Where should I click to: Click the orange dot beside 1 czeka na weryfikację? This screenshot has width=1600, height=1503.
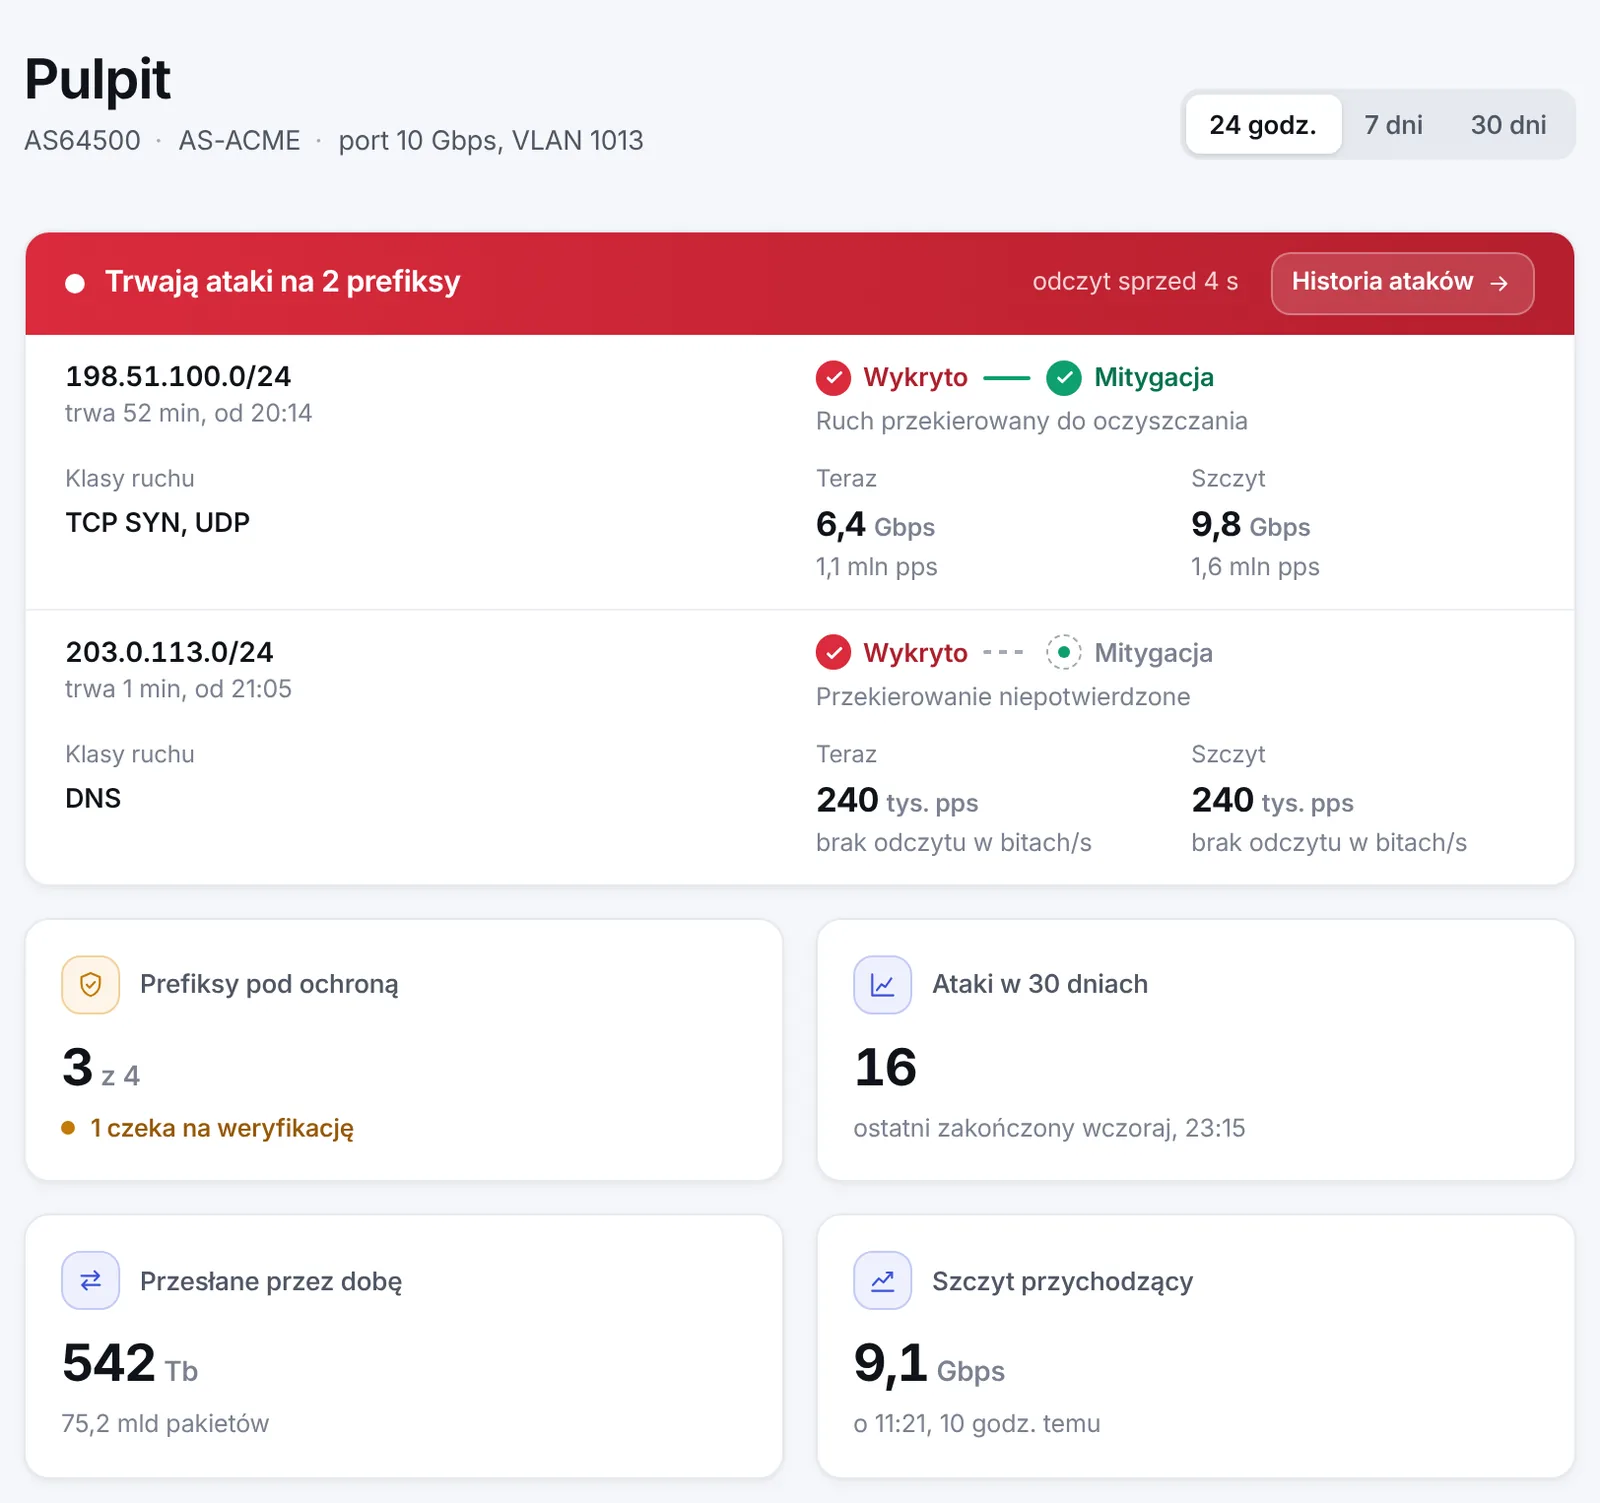[68, 1128]
